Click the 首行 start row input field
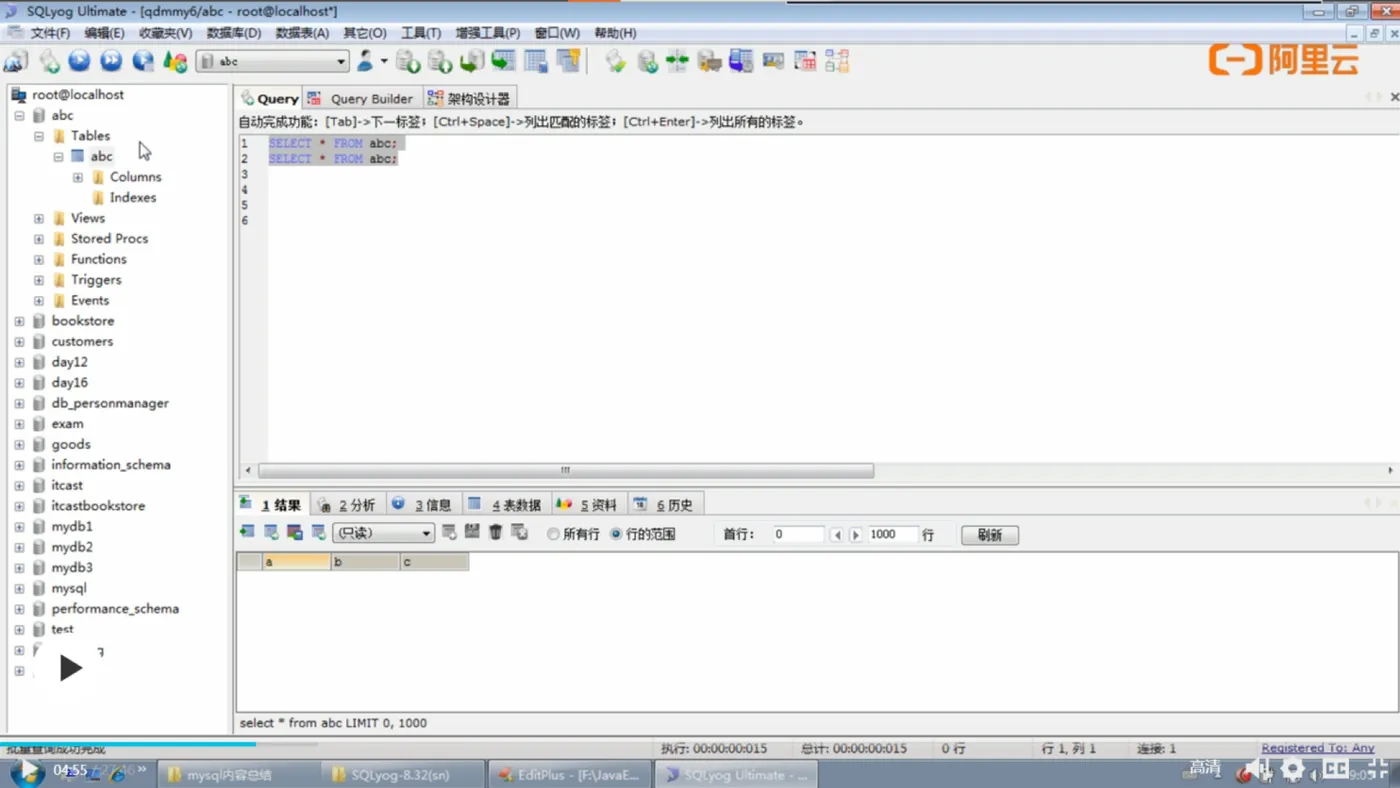This screenshot has width=1400, height=788. [x=797, y=535]
